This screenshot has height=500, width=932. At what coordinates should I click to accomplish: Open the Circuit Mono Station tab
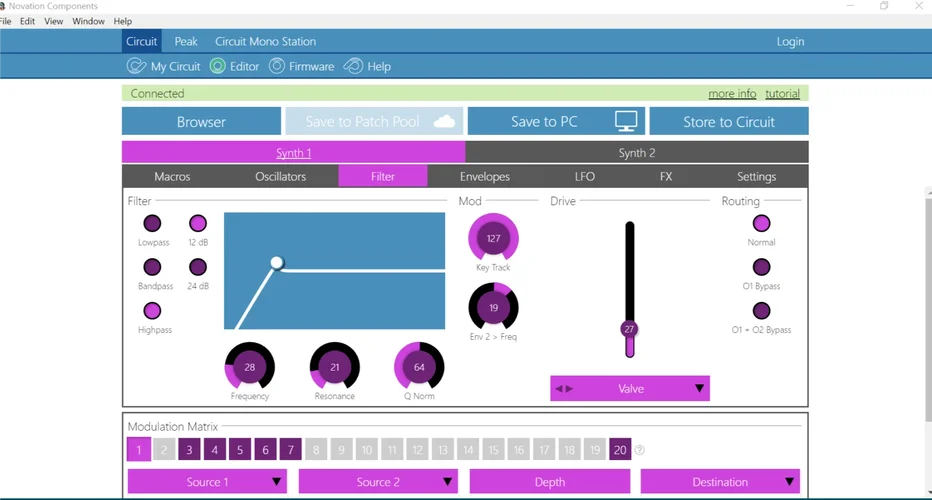(x=266, y=42)
